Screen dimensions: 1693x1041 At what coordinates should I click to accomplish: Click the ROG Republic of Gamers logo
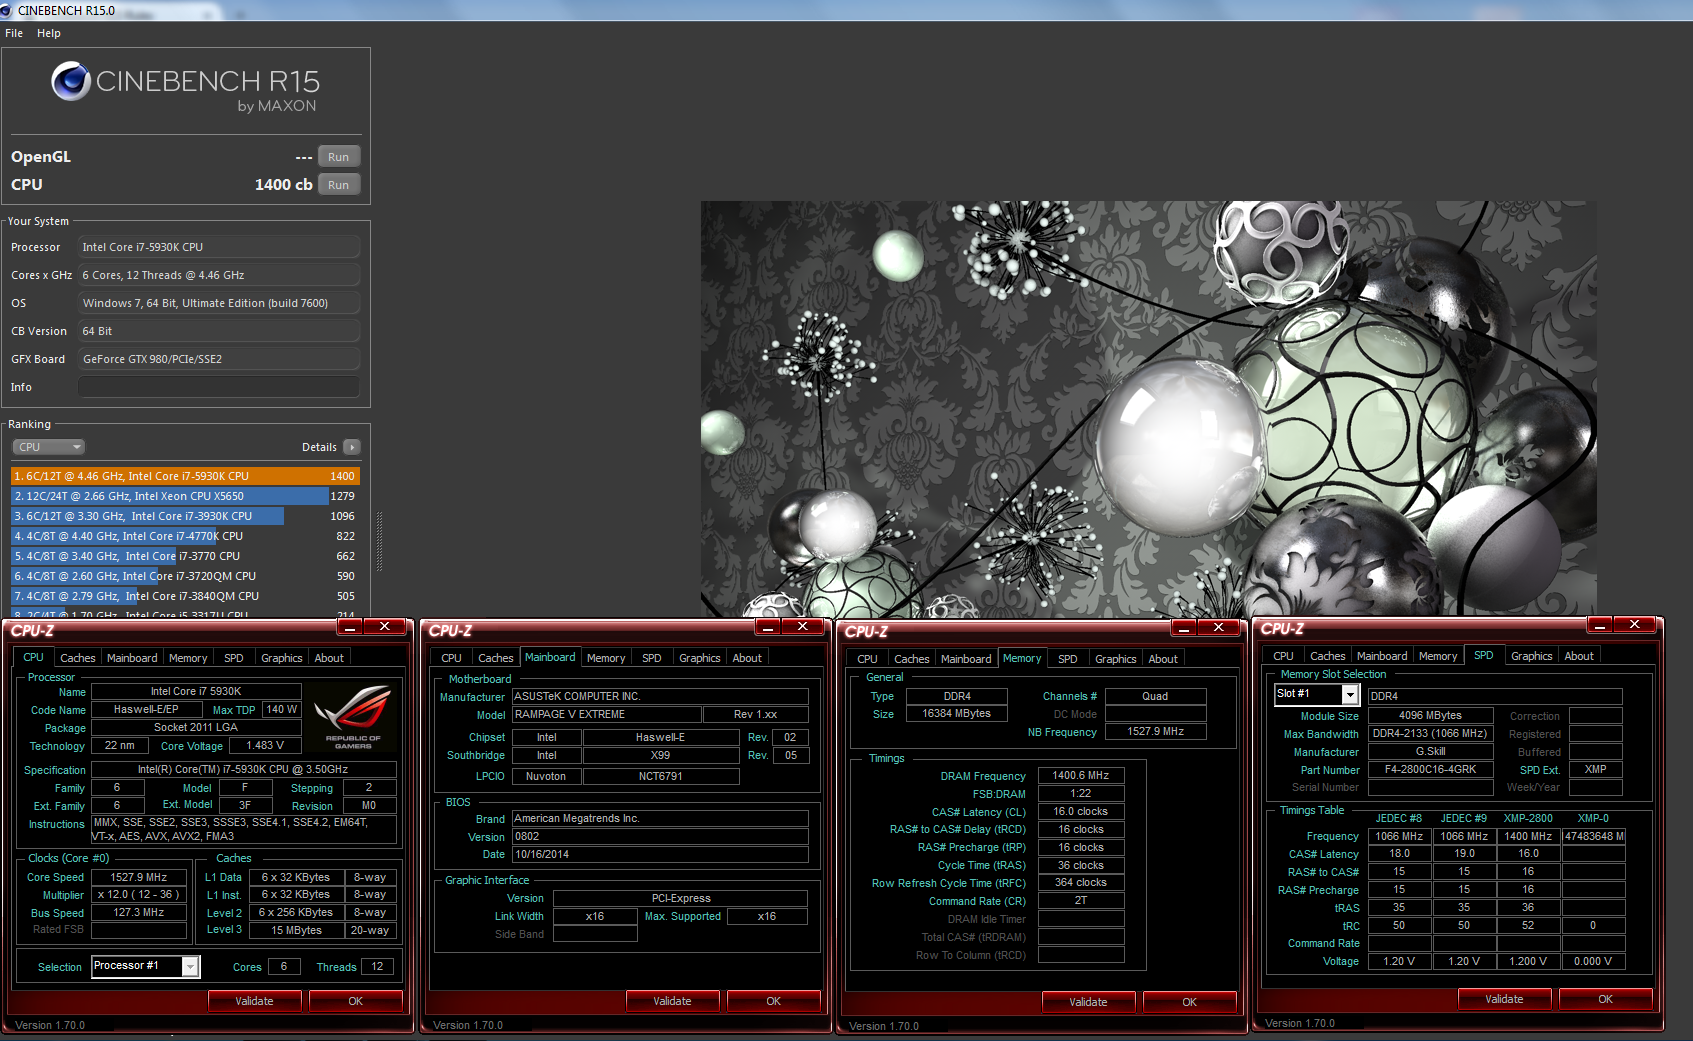click(x=352, y=717)
